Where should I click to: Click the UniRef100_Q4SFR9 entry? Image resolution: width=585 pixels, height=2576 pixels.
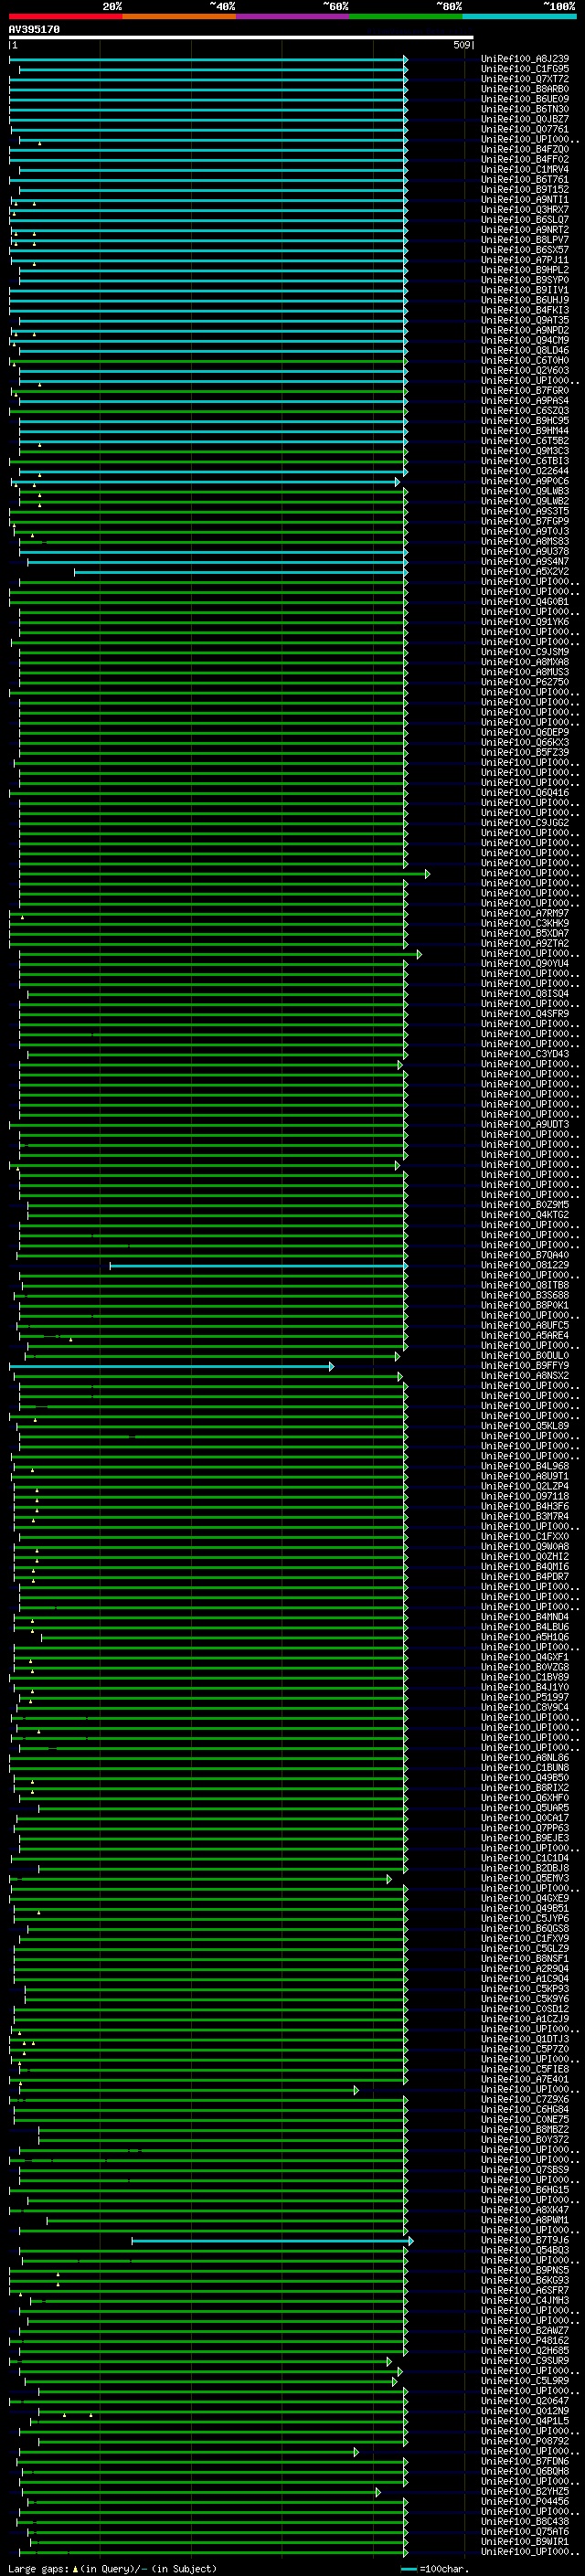coord(525,1014)
